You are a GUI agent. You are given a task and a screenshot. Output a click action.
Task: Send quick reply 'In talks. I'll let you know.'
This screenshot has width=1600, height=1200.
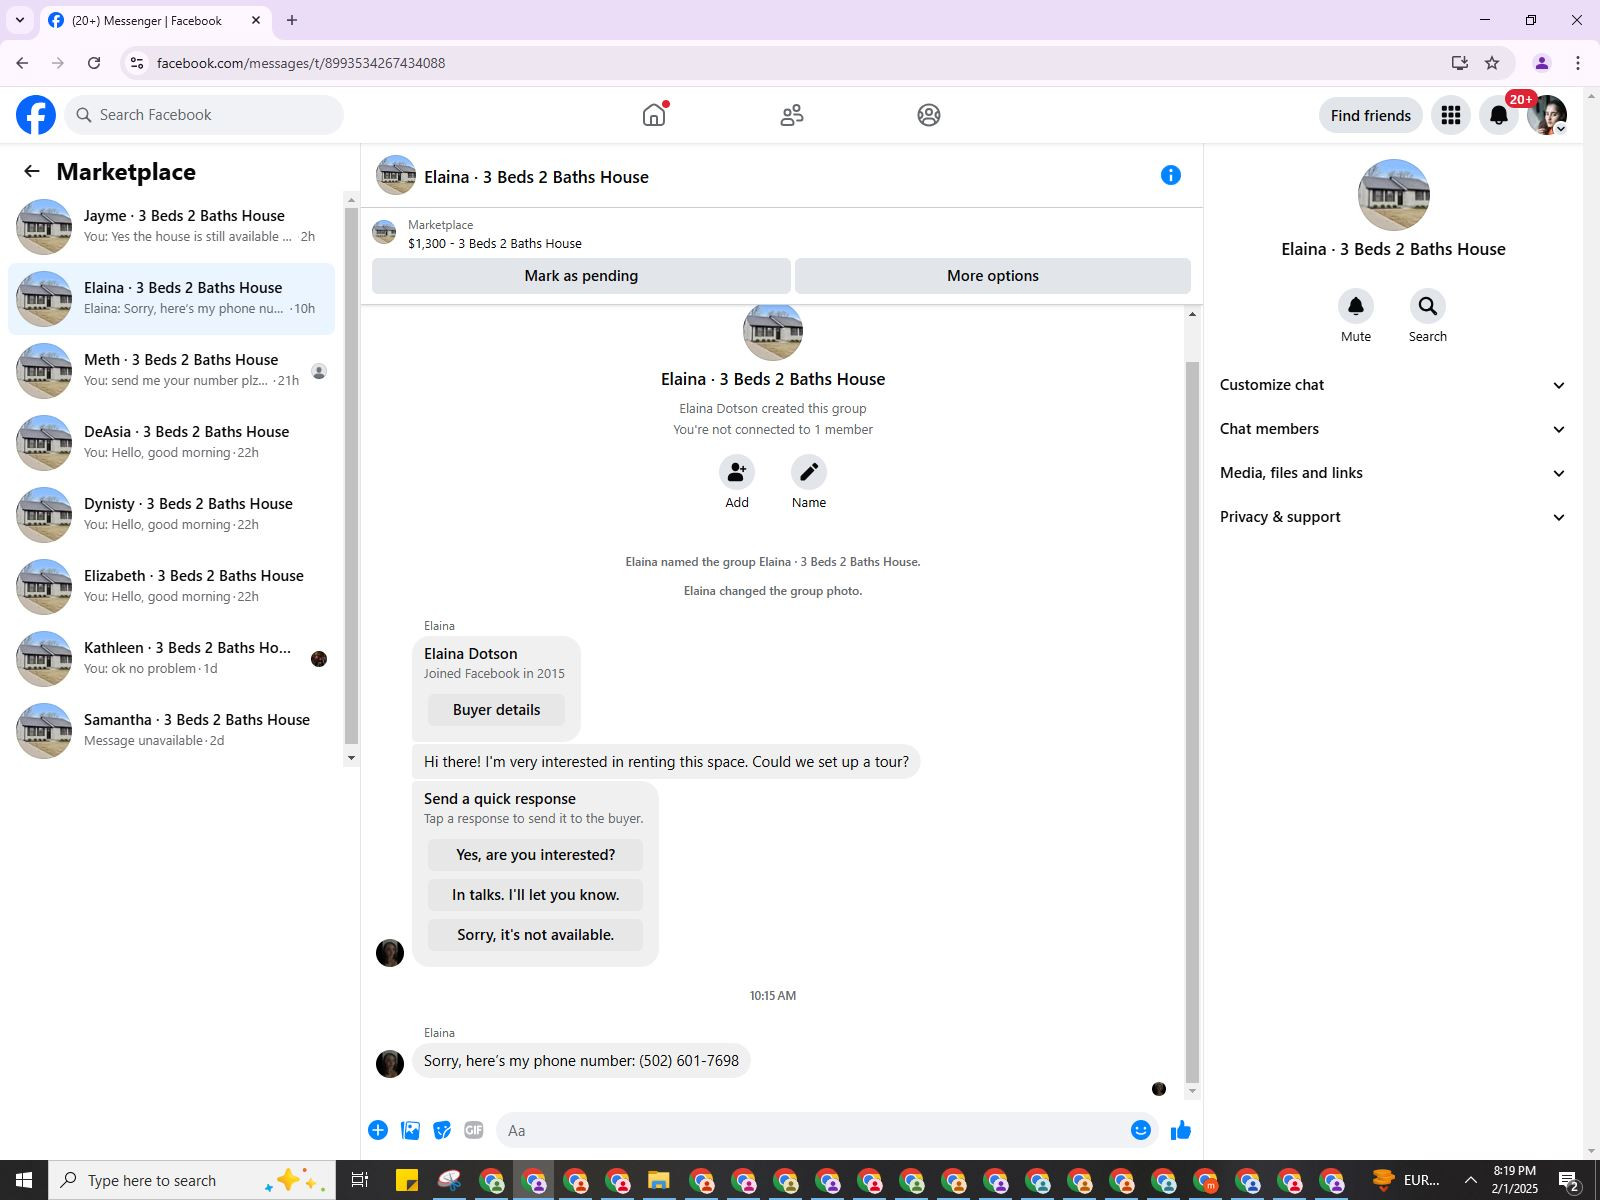tap(535, 895)
